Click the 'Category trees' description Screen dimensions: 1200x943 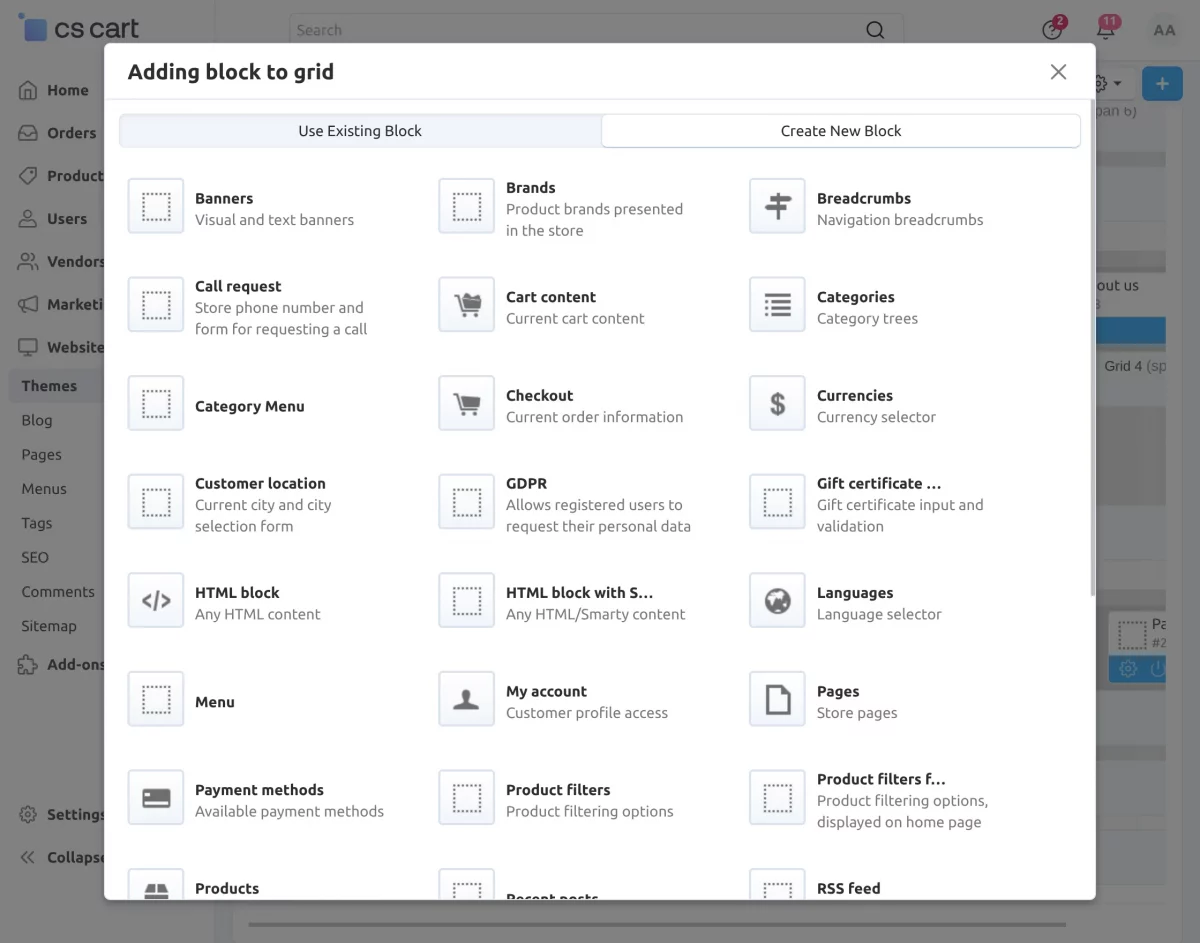point(867,319)
